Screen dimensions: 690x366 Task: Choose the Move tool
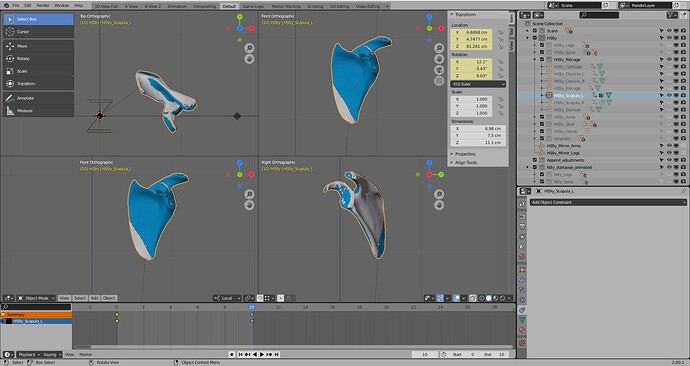(38, 46)
